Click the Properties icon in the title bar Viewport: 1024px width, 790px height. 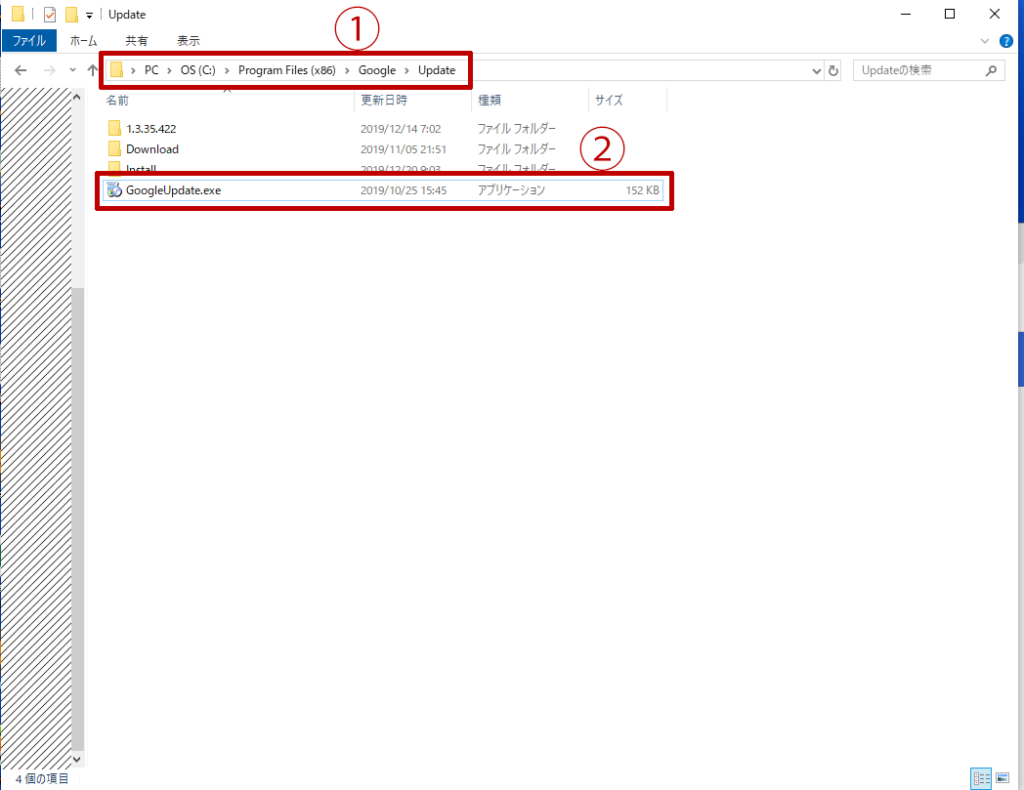tap(50, 15)
